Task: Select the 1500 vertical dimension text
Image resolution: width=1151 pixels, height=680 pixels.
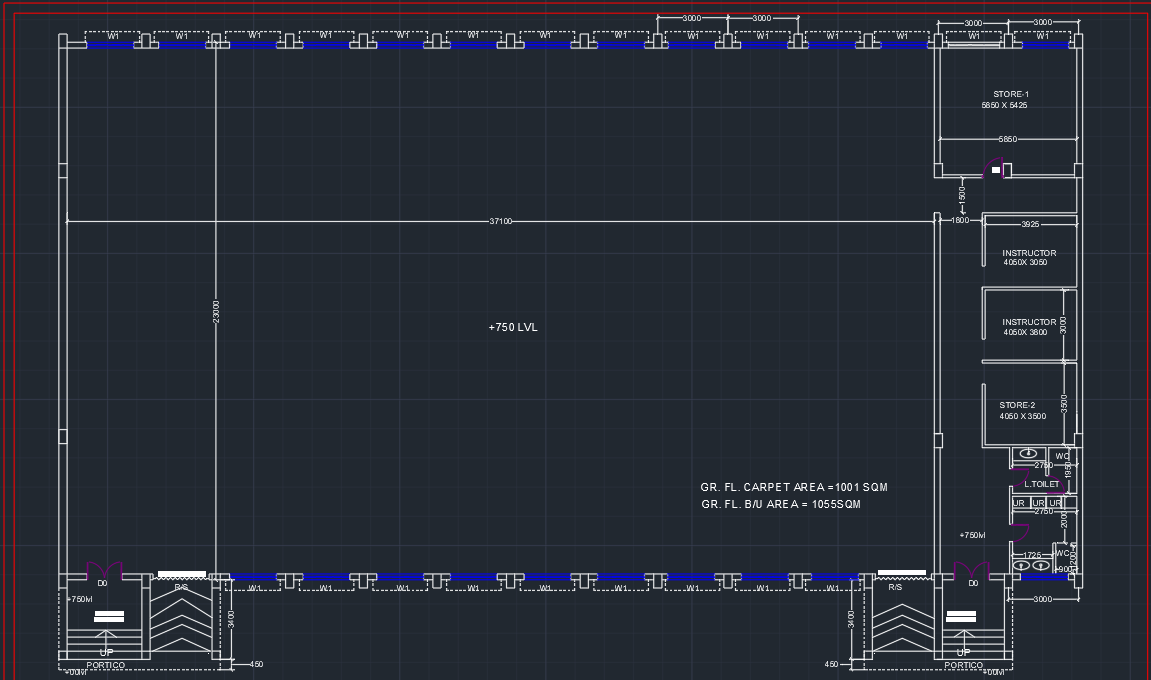Action: click(962, 196)
